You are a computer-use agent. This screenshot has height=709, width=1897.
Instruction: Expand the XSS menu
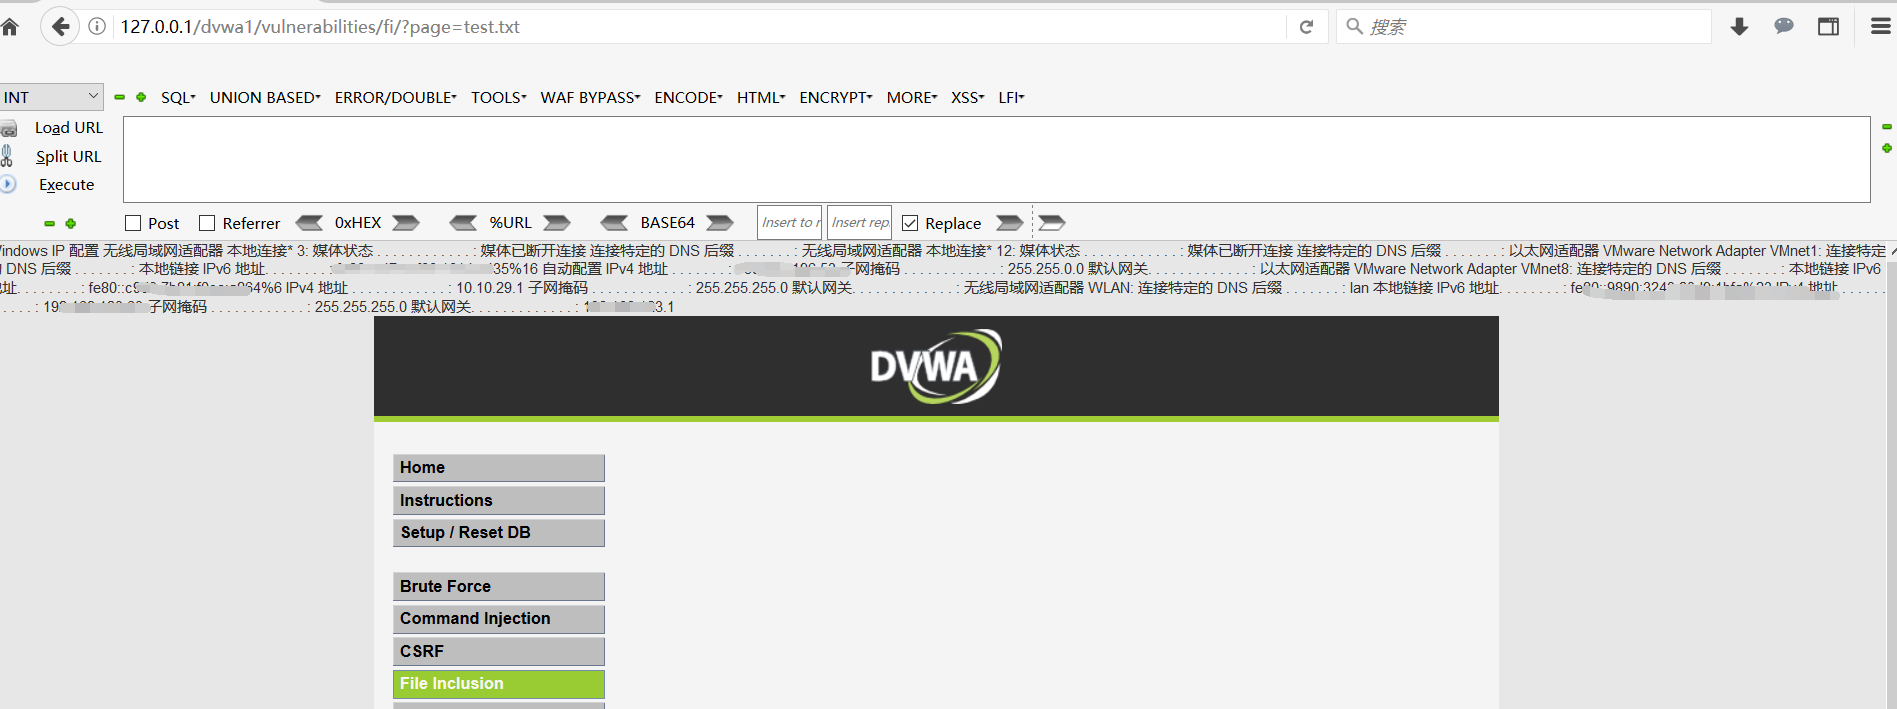click(x=968, y=97)
